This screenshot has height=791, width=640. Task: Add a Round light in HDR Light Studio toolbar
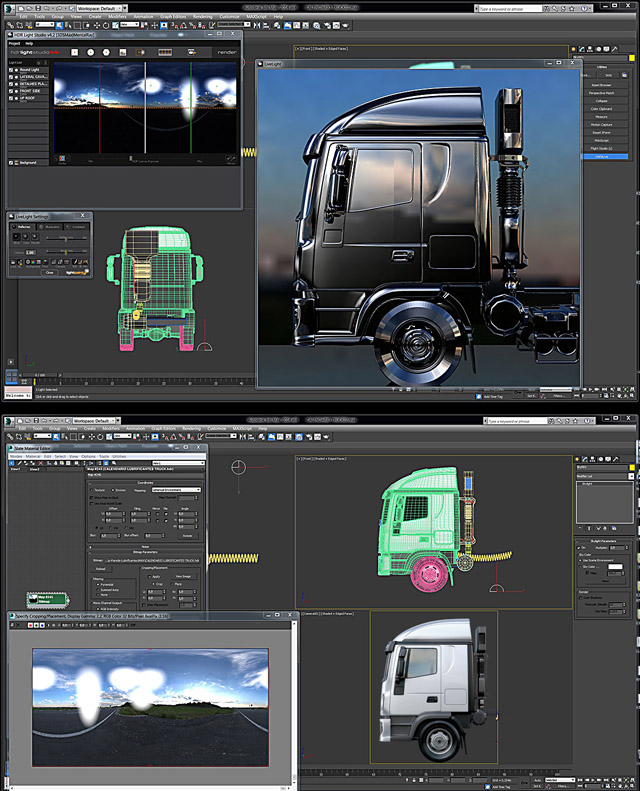click(x=90, y=52)
